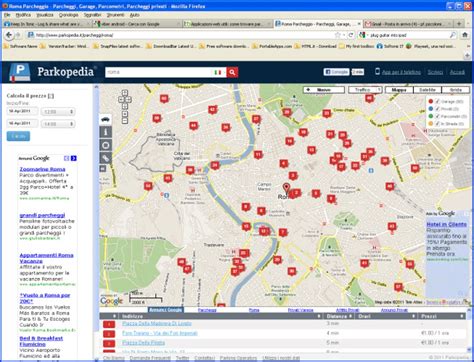Viewport: 474px width, 362px height.
Task: Open Foro Traiano - Via dei Fori Imperiali link
Action: [x=160, y=333]
